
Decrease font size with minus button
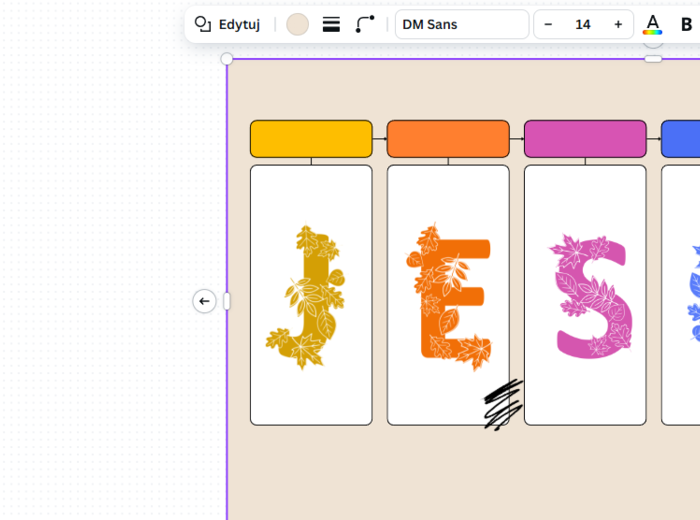(x=548, y=24)
